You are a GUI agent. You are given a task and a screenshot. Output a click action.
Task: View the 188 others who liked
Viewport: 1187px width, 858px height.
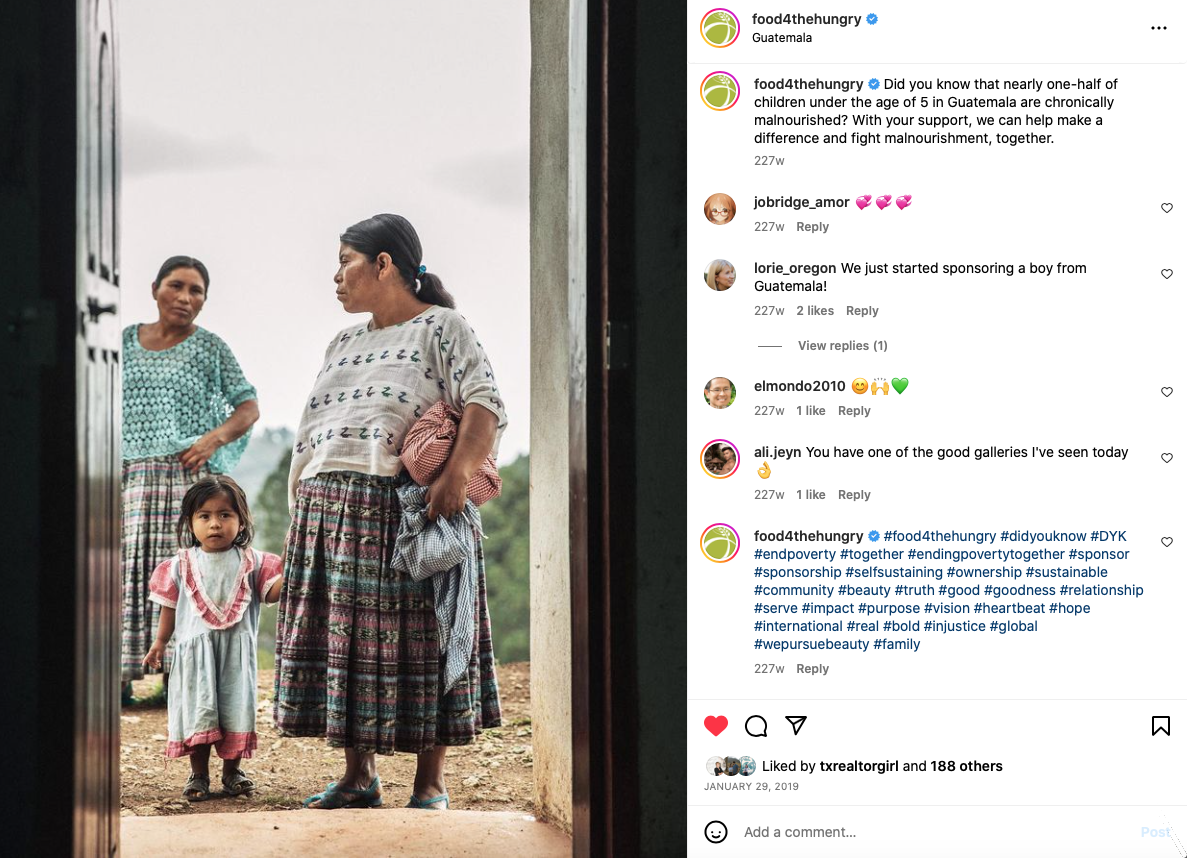966,766
